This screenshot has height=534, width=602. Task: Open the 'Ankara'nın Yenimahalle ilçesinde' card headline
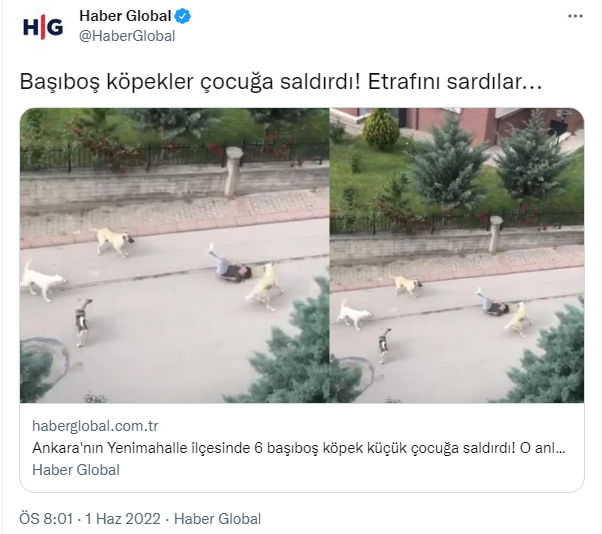298,448
